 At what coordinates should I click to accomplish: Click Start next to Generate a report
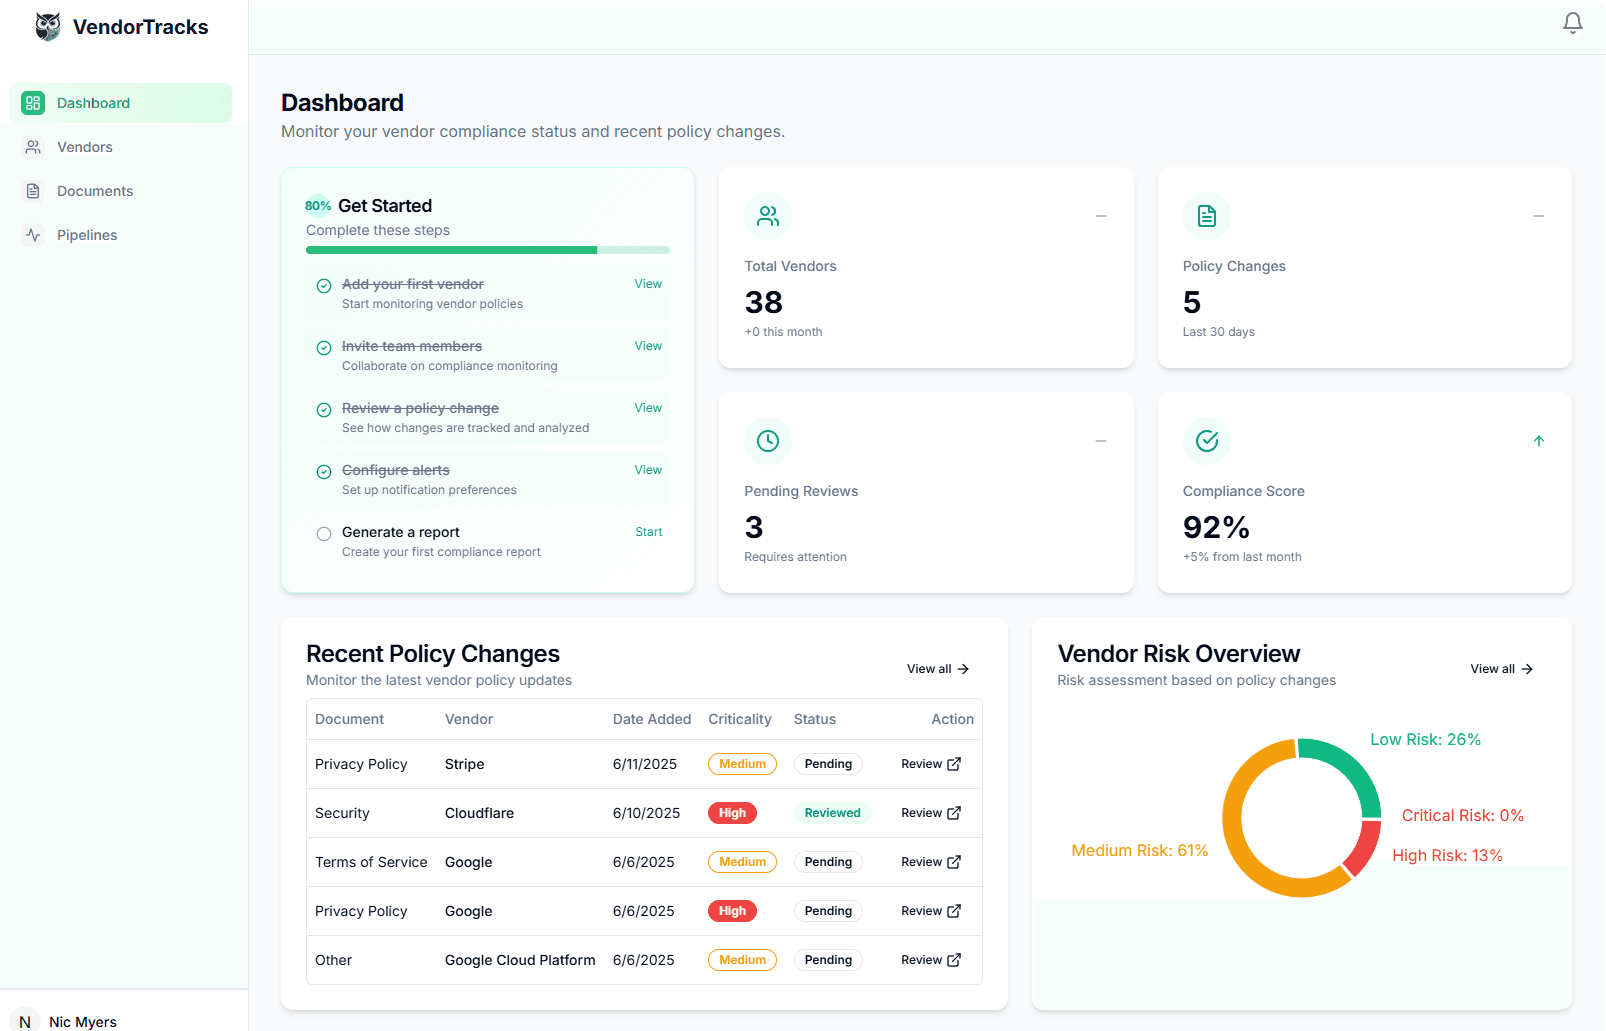coord(648,532)
